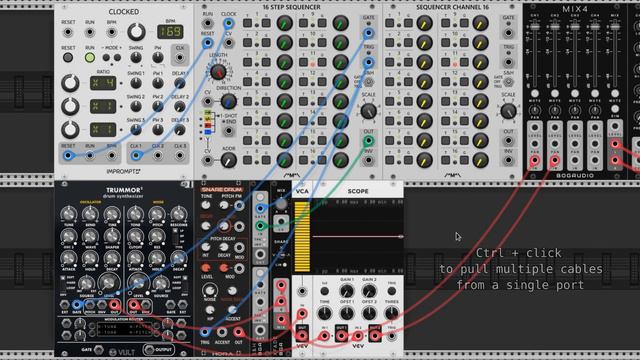Click the 16 Step Sequencer RUN input
Viewport: 640px width, 360px height.
tap(207, 23)
